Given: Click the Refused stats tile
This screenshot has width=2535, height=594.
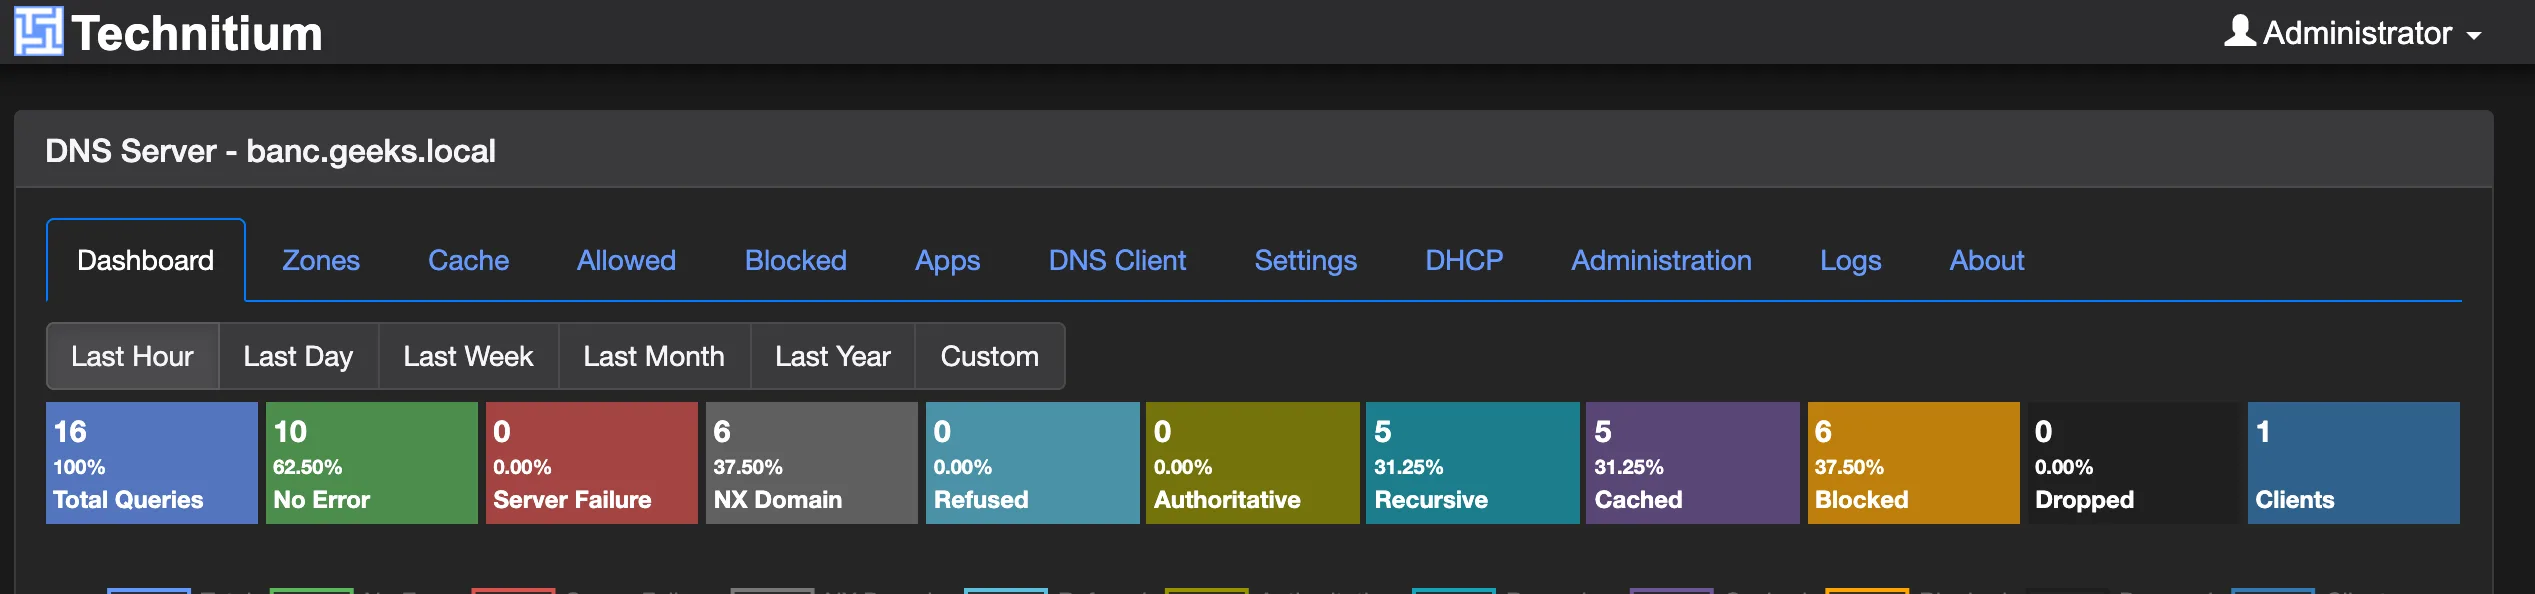Looking at the screenshot, I should (1033, 463).
